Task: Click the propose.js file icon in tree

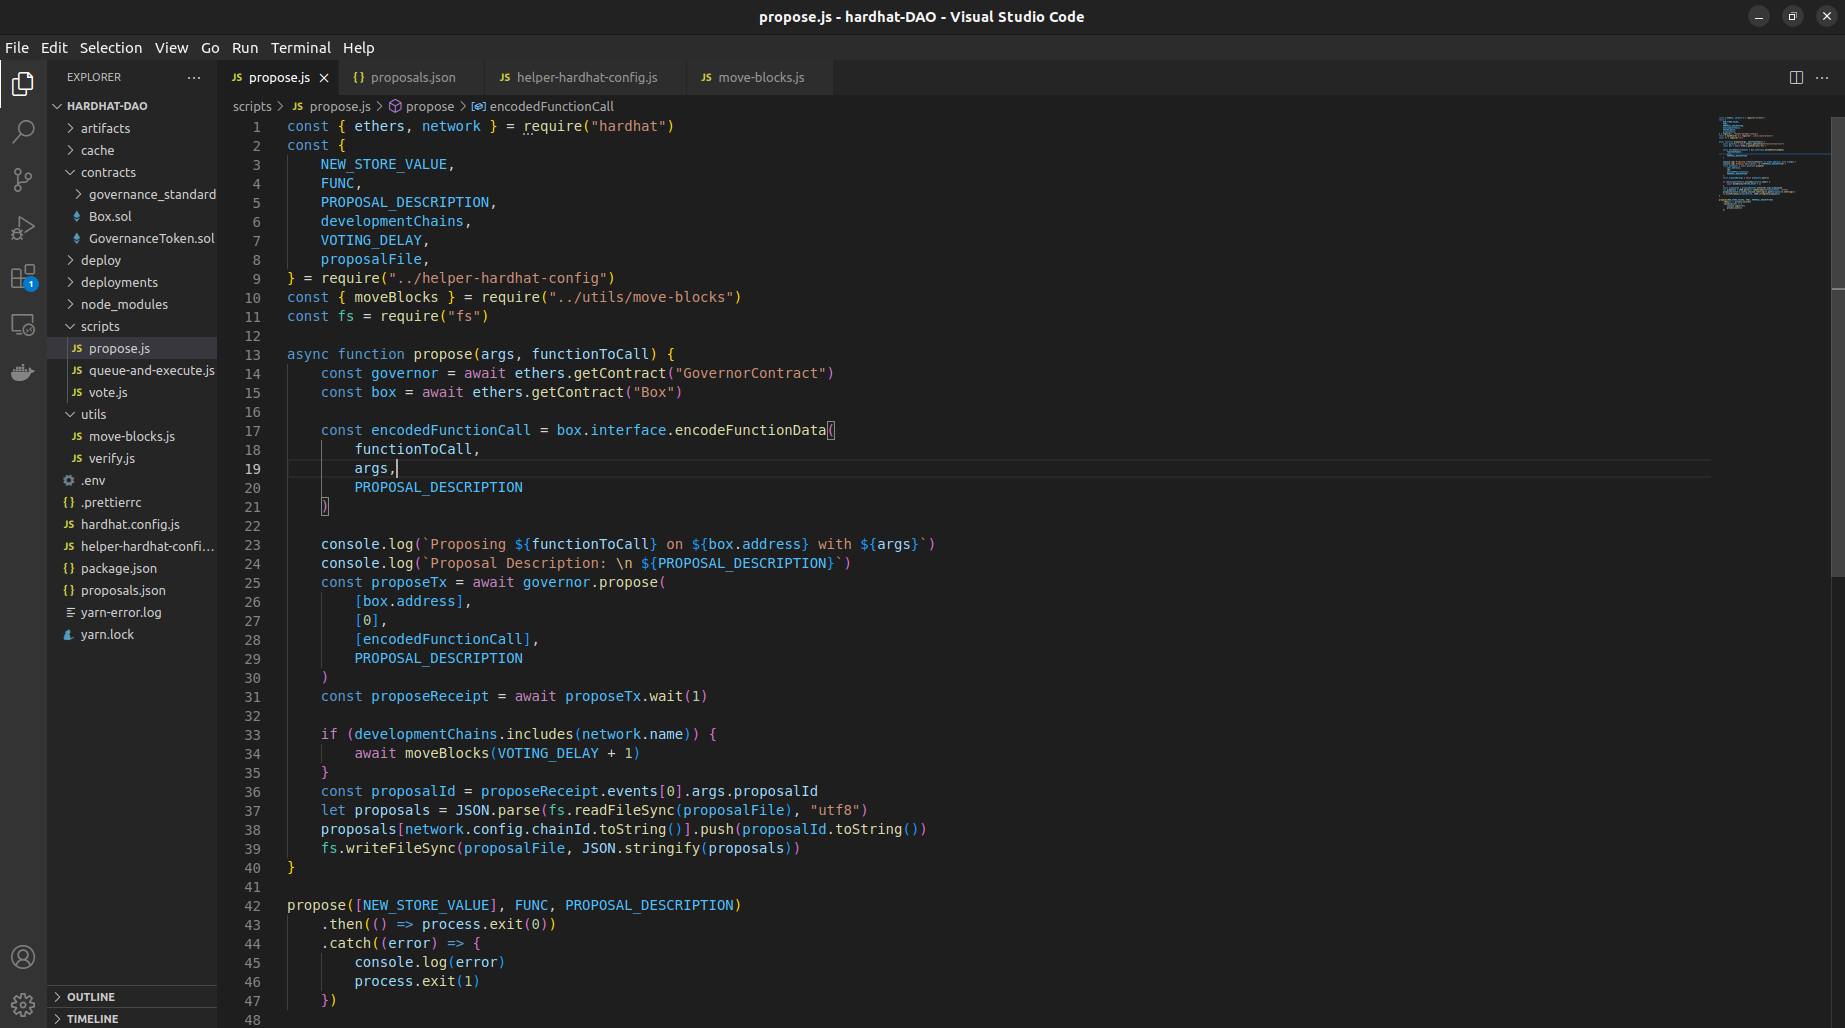Action: pos(77,348)
